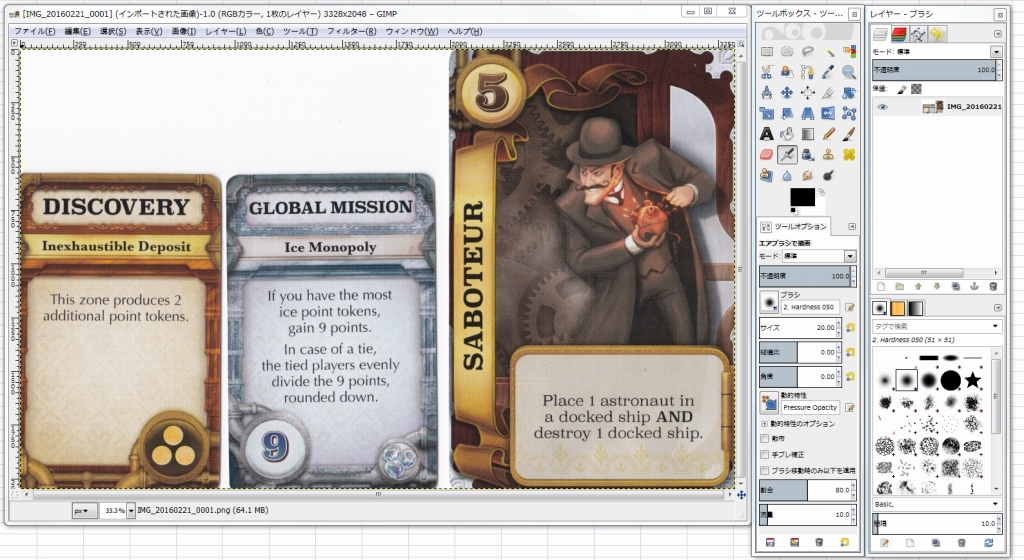The image size is (1024, 560).
Task: Select the Color Picker eyedropper tool
Action: click(x=828, y=72)
